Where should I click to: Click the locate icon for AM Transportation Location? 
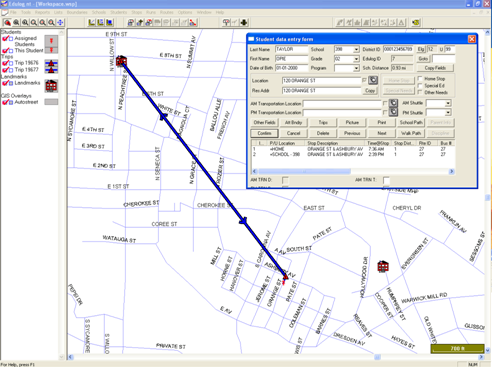pos(393,103)
